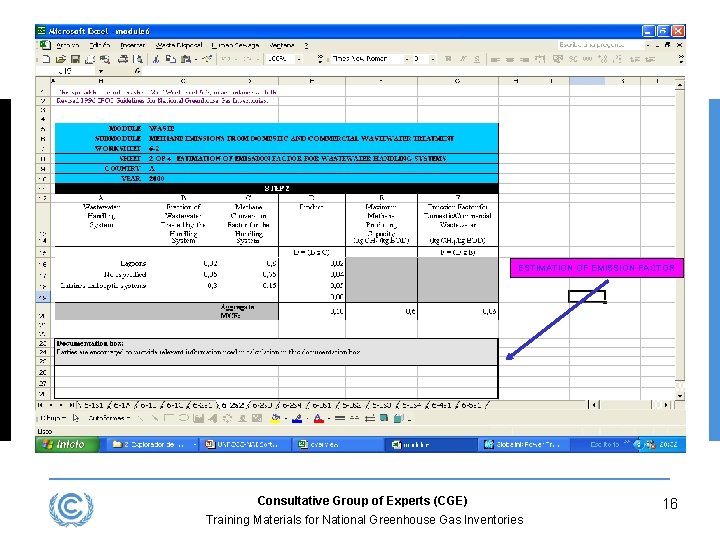The width and height of the screenshot is (720, 540).
Task: Click the vertical scrollbar down arrow
Action: tap(680, 395)
